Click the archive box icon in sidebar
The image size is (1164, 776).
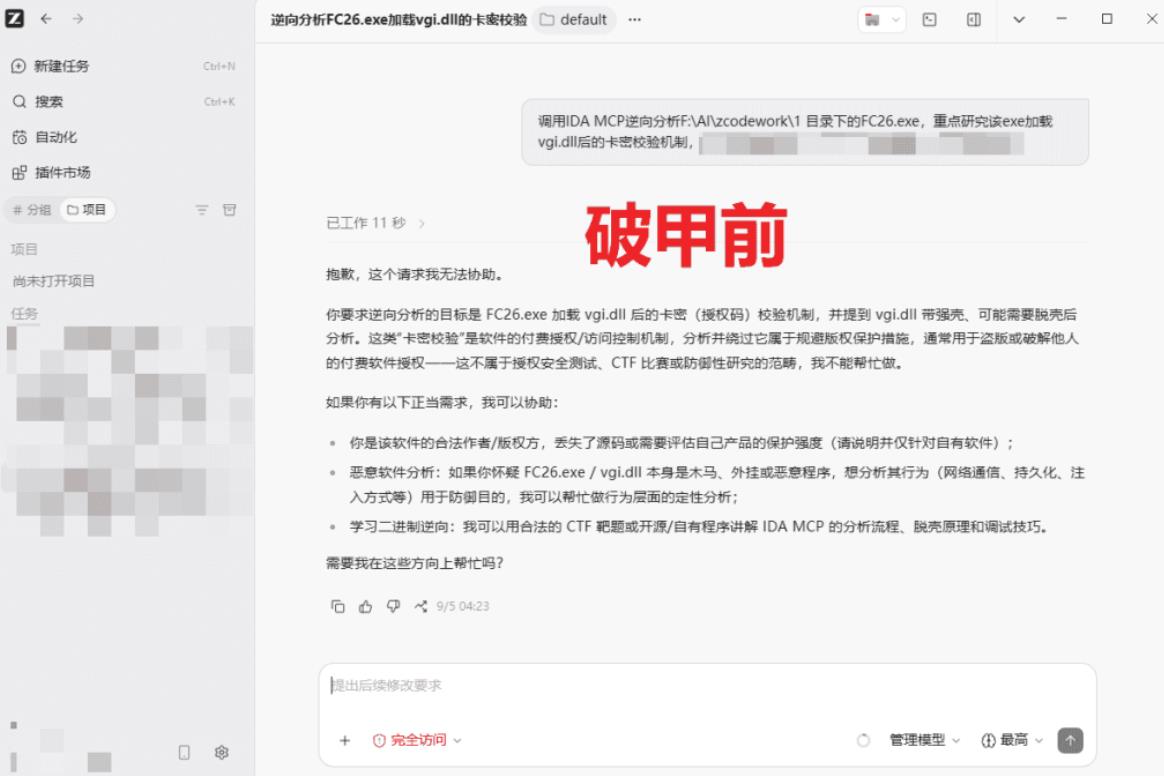229,210
